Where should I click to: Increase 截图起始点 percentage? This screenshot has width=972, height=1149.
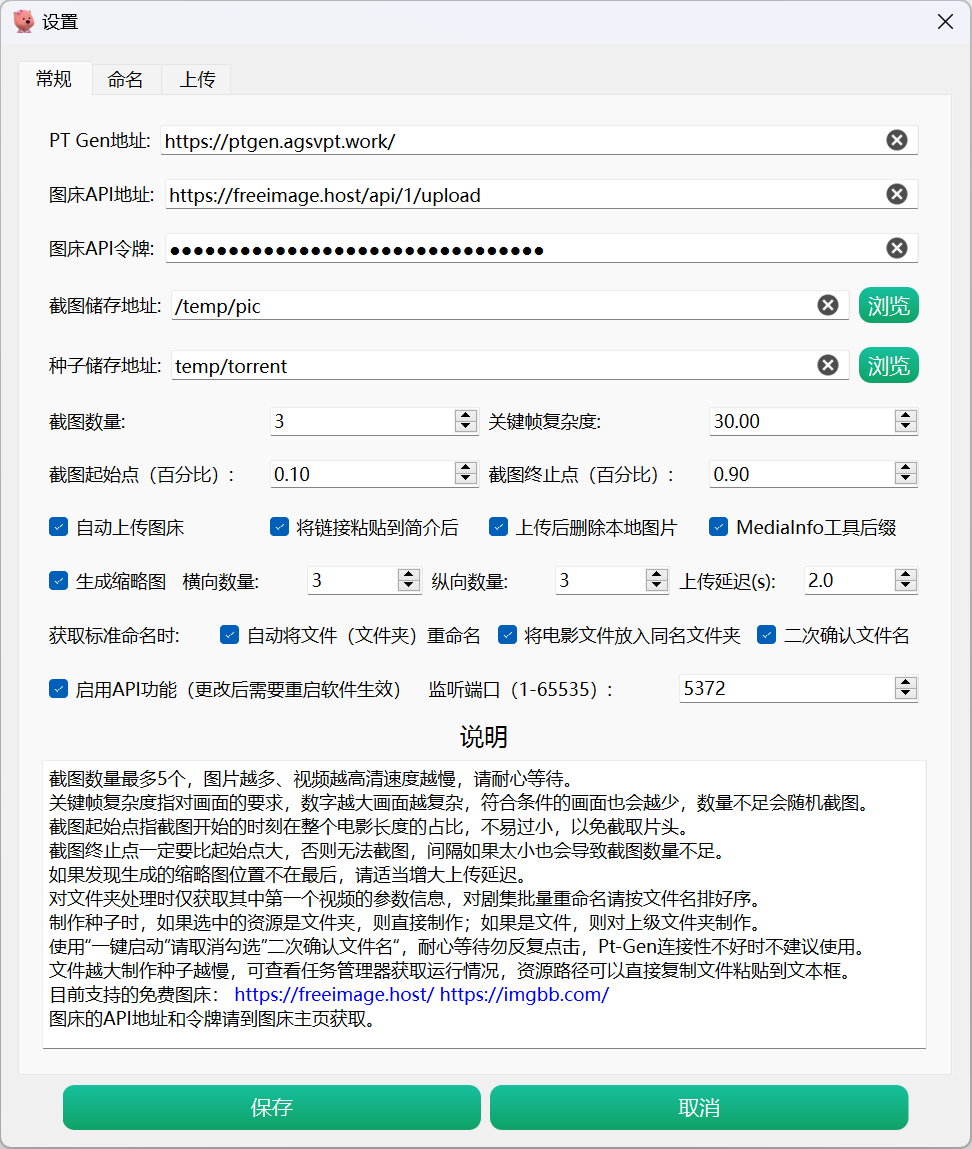pyautogui.click(x=465, y=468)
